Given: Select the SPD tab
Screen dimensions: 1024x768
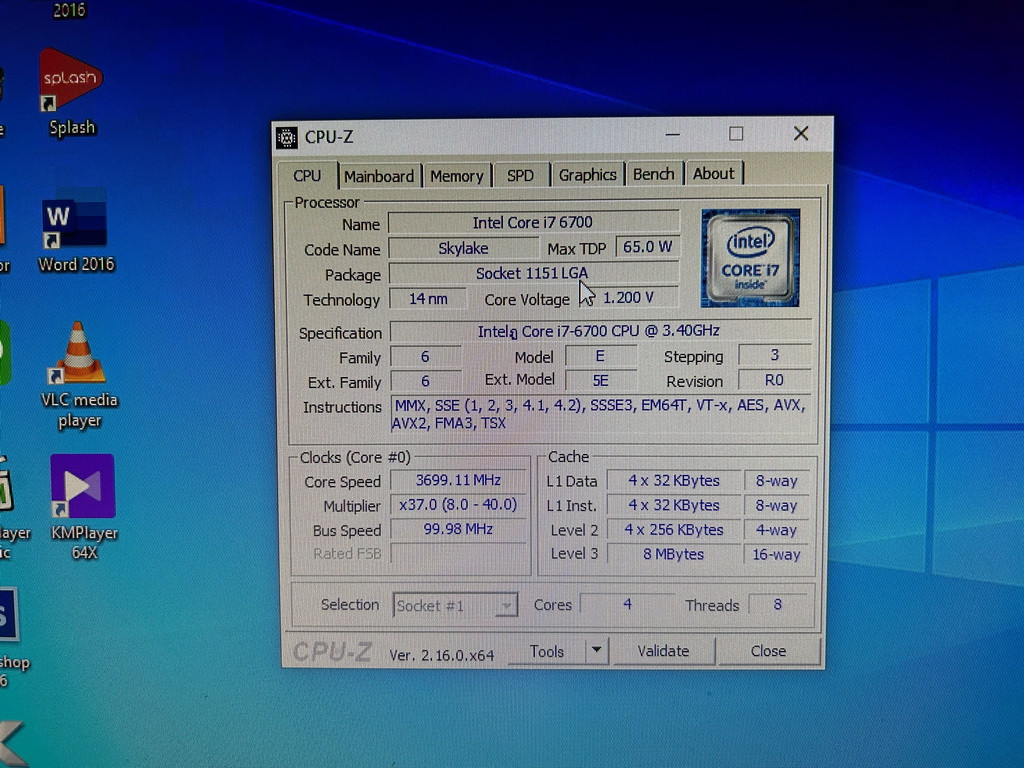Looking at the screenshot, I should point(520,175).
